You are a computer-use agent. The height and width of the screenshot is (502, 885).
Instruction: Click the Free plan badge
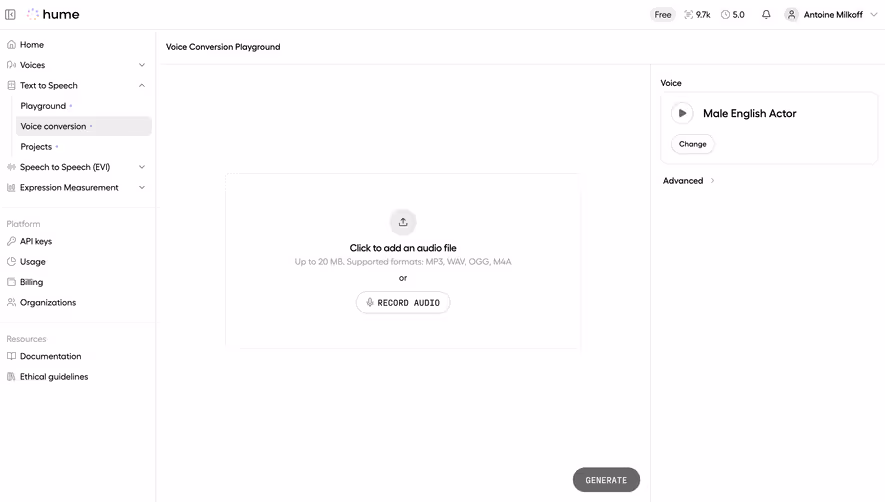coord(663,15)
